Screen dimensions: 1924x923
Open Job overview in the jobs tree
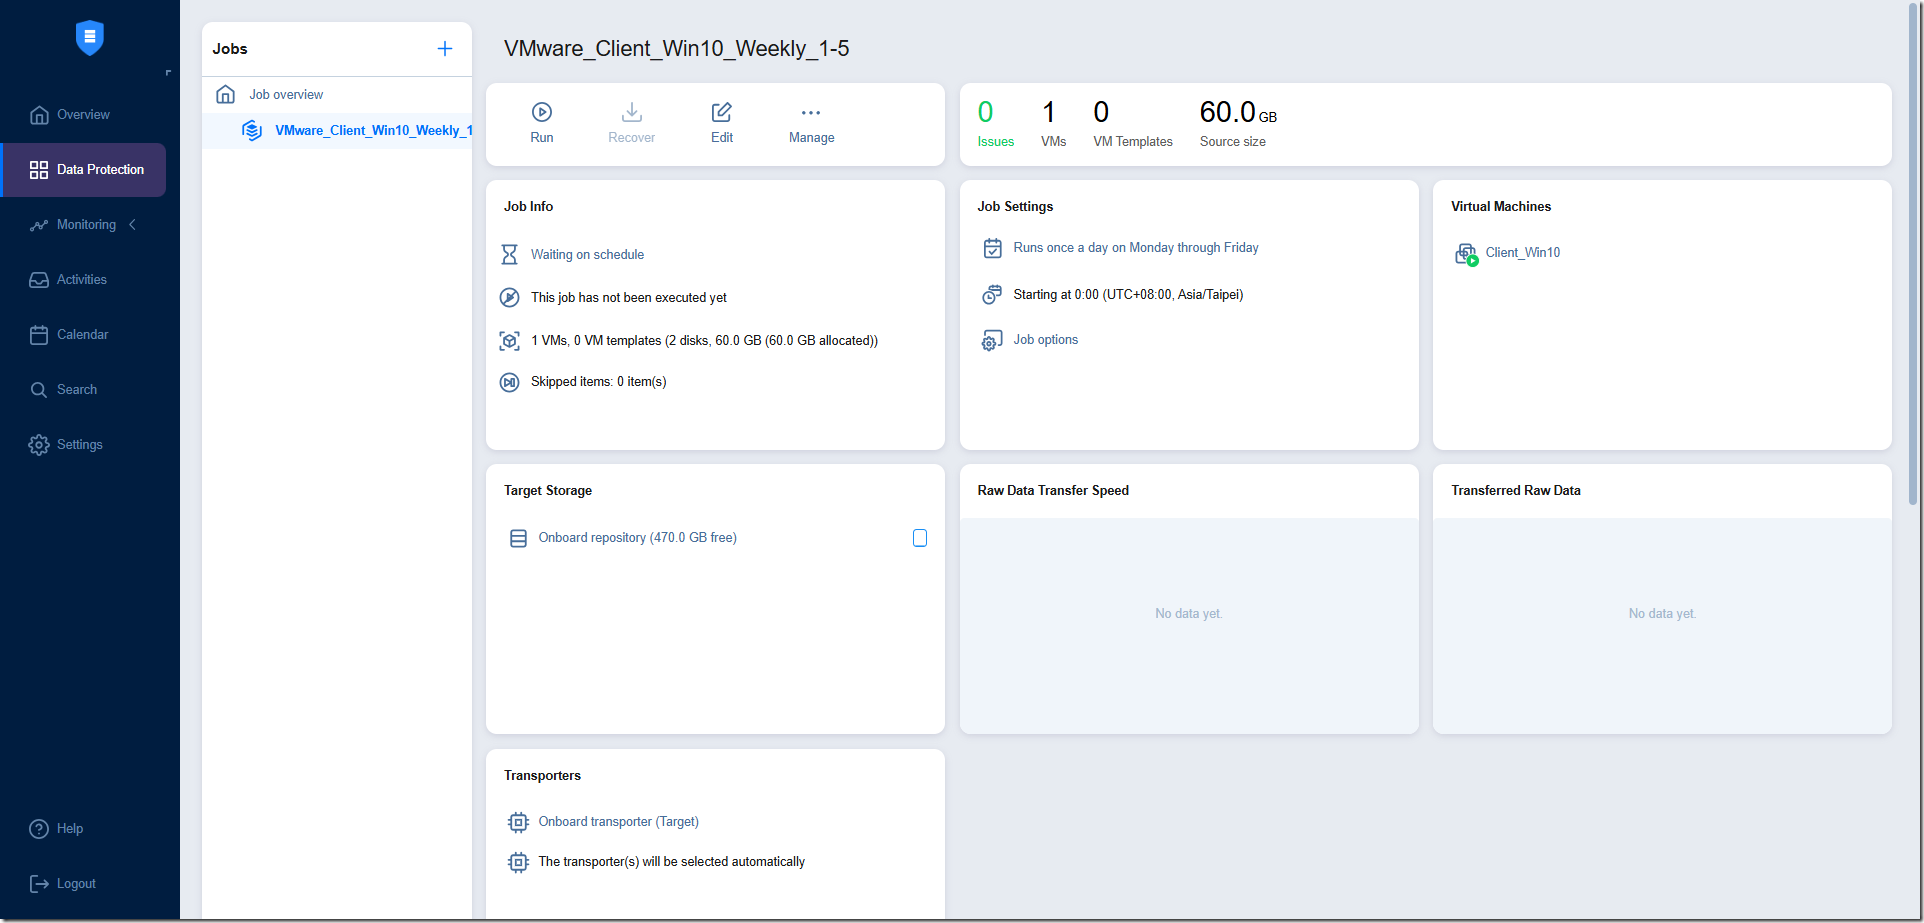[x=286, y=95]
